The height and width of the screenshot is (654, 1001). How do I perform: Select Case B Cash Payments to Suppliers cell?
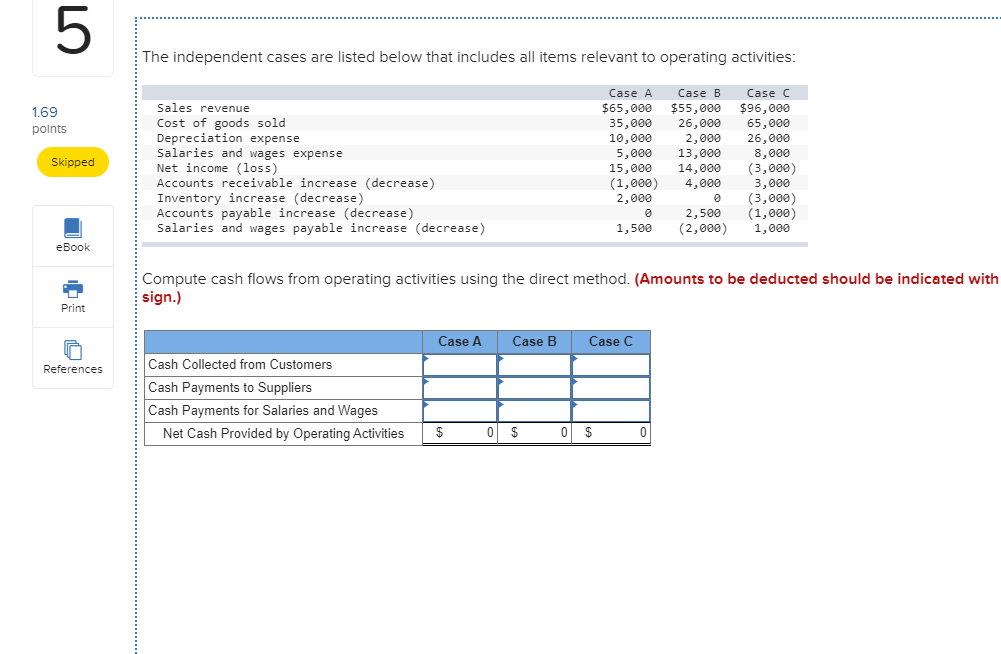click(x=534, y=388)
